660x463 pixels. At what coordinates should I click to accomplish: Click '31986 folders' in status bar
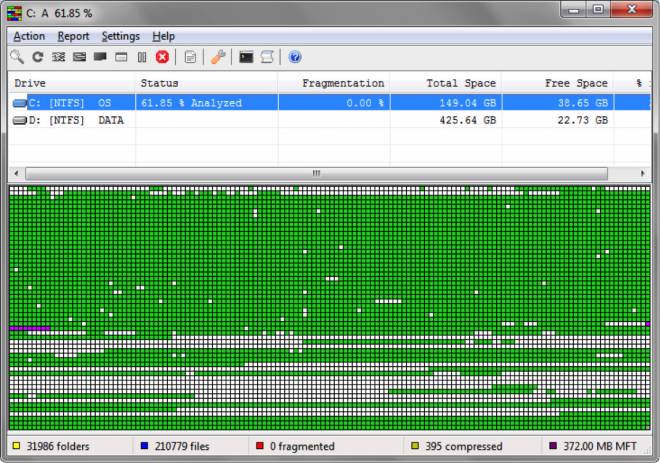(58, 446)
